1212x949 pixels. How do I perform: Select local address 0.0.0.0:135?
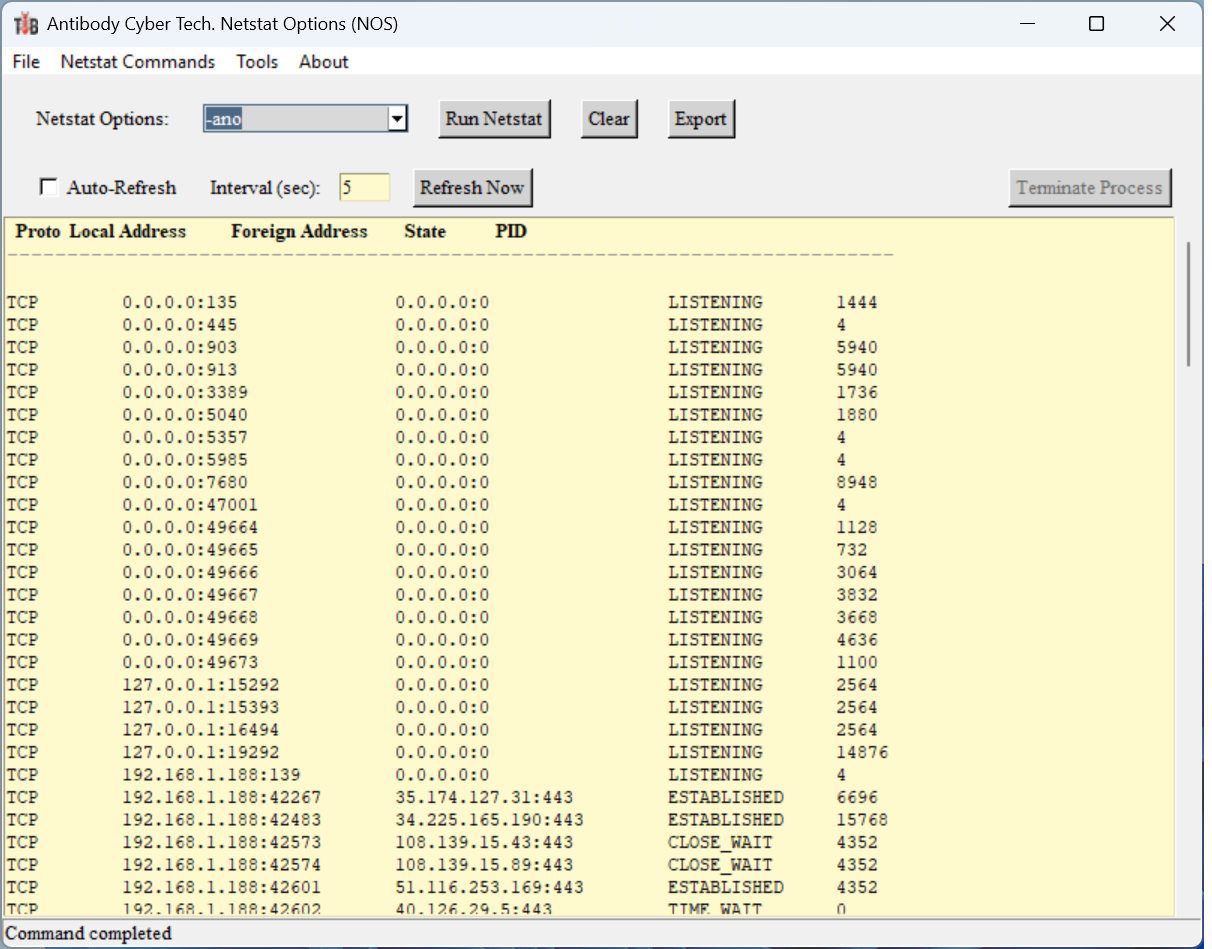(180, 302)
